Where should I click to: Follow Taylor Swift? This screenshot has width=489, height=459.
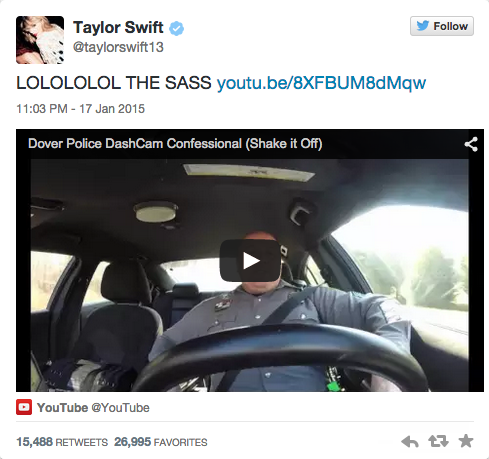coord(442,26)
